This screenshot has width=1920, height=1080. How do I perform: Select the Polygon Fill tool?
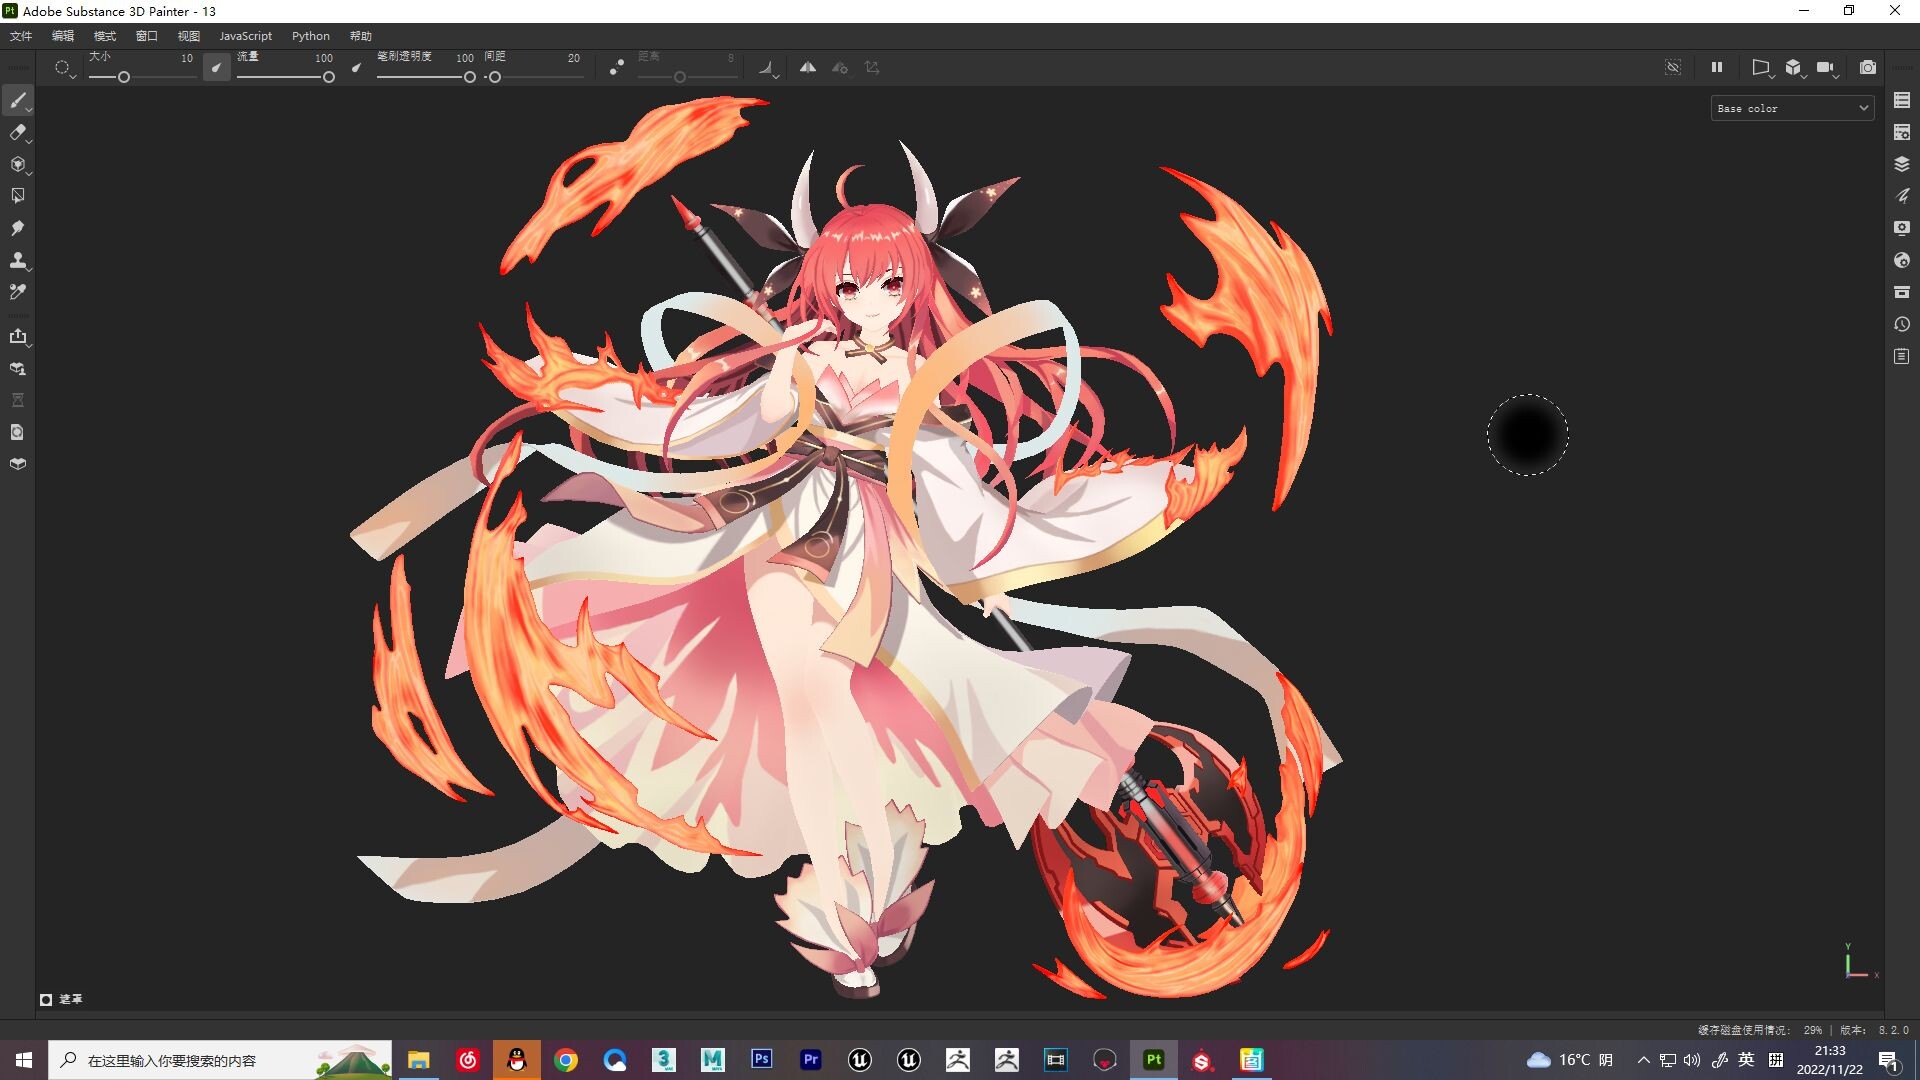coord(17,196)
